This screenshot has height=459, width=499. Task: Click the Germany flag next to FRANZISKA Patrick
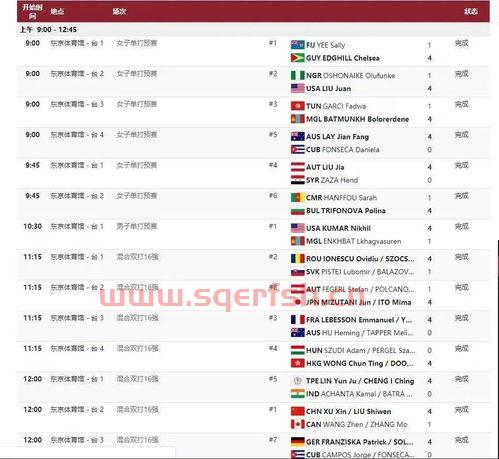(x=297, y=442)
